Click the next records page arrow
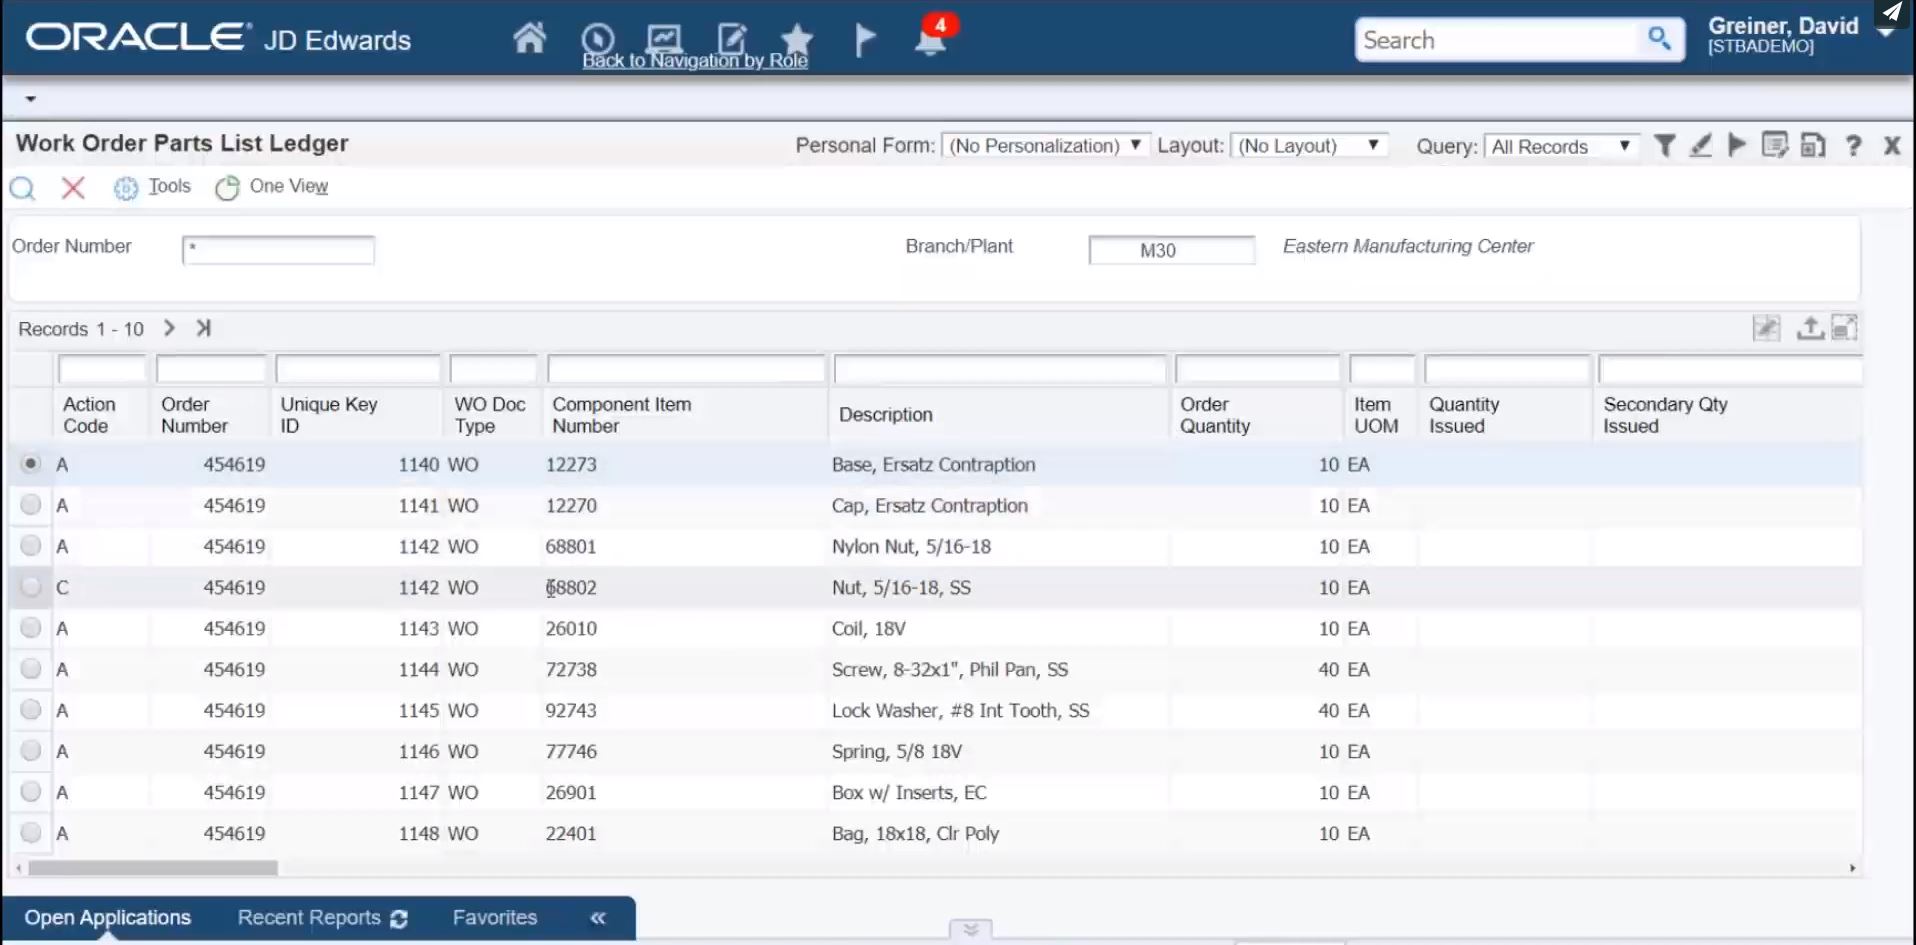The image size is (1916, 945). point(168,328)
